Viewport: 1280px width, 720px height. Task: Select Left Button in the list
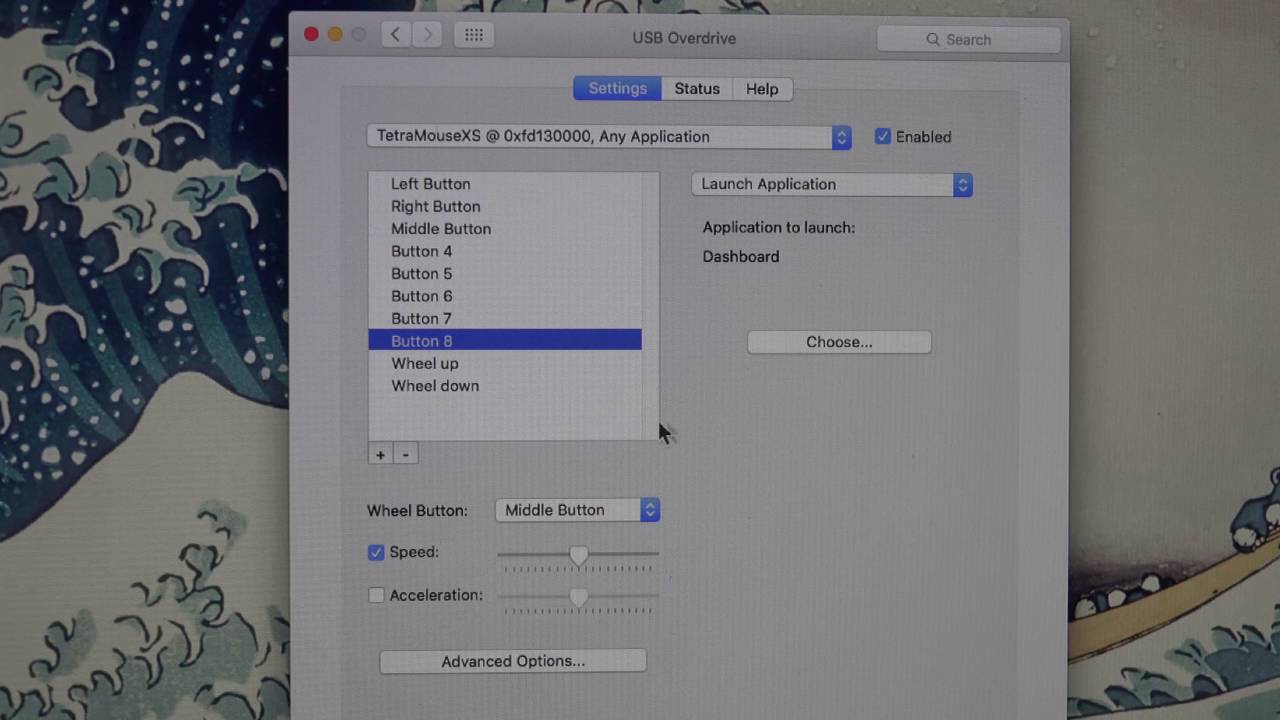pos(505,184)
